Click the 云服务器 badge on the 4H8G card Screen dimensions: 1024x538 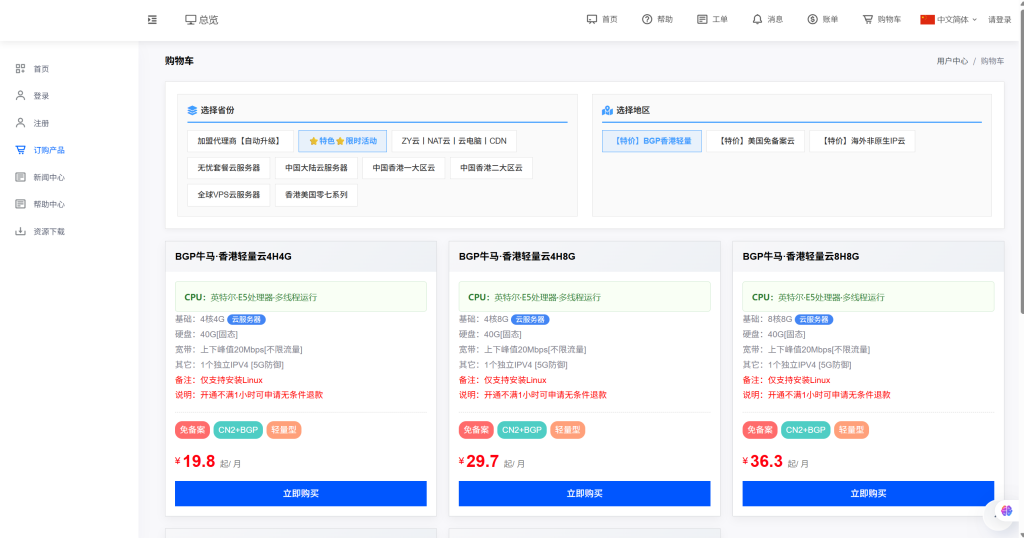(530, 319)
